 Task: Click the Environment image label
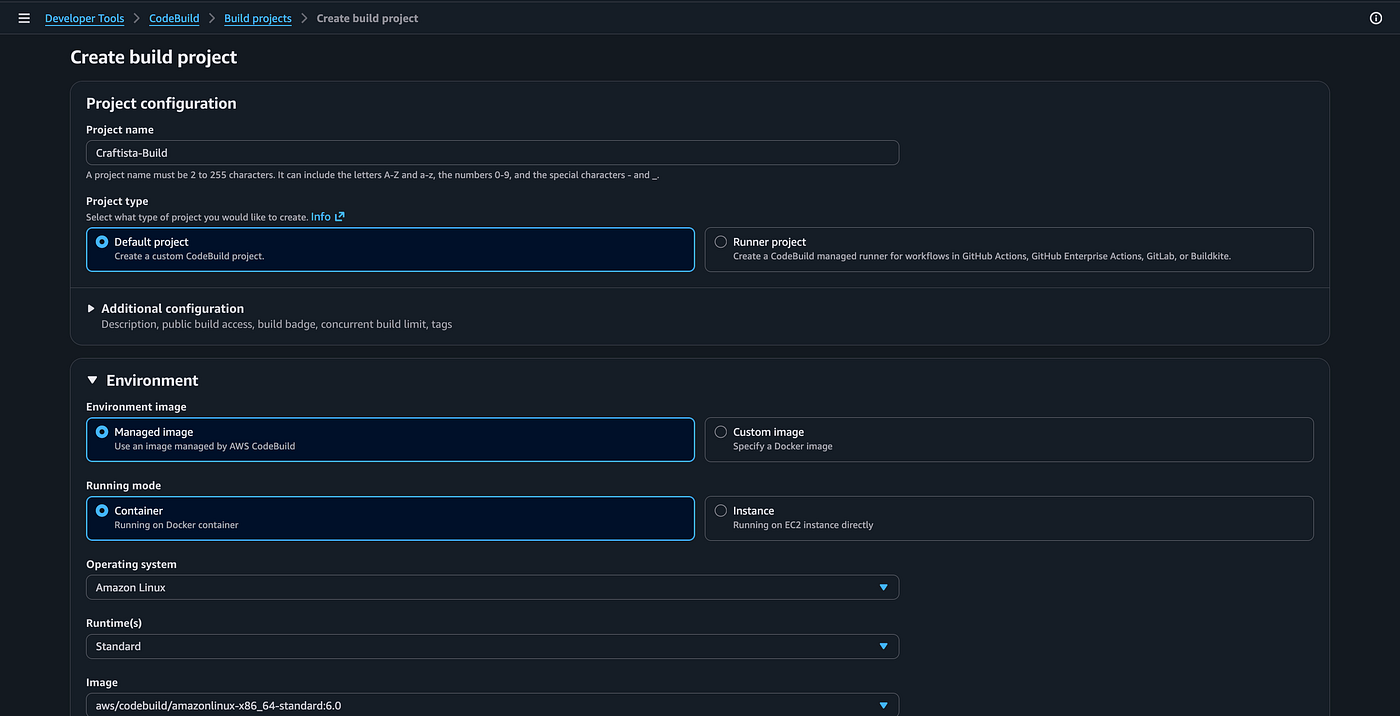coord(136,407)
